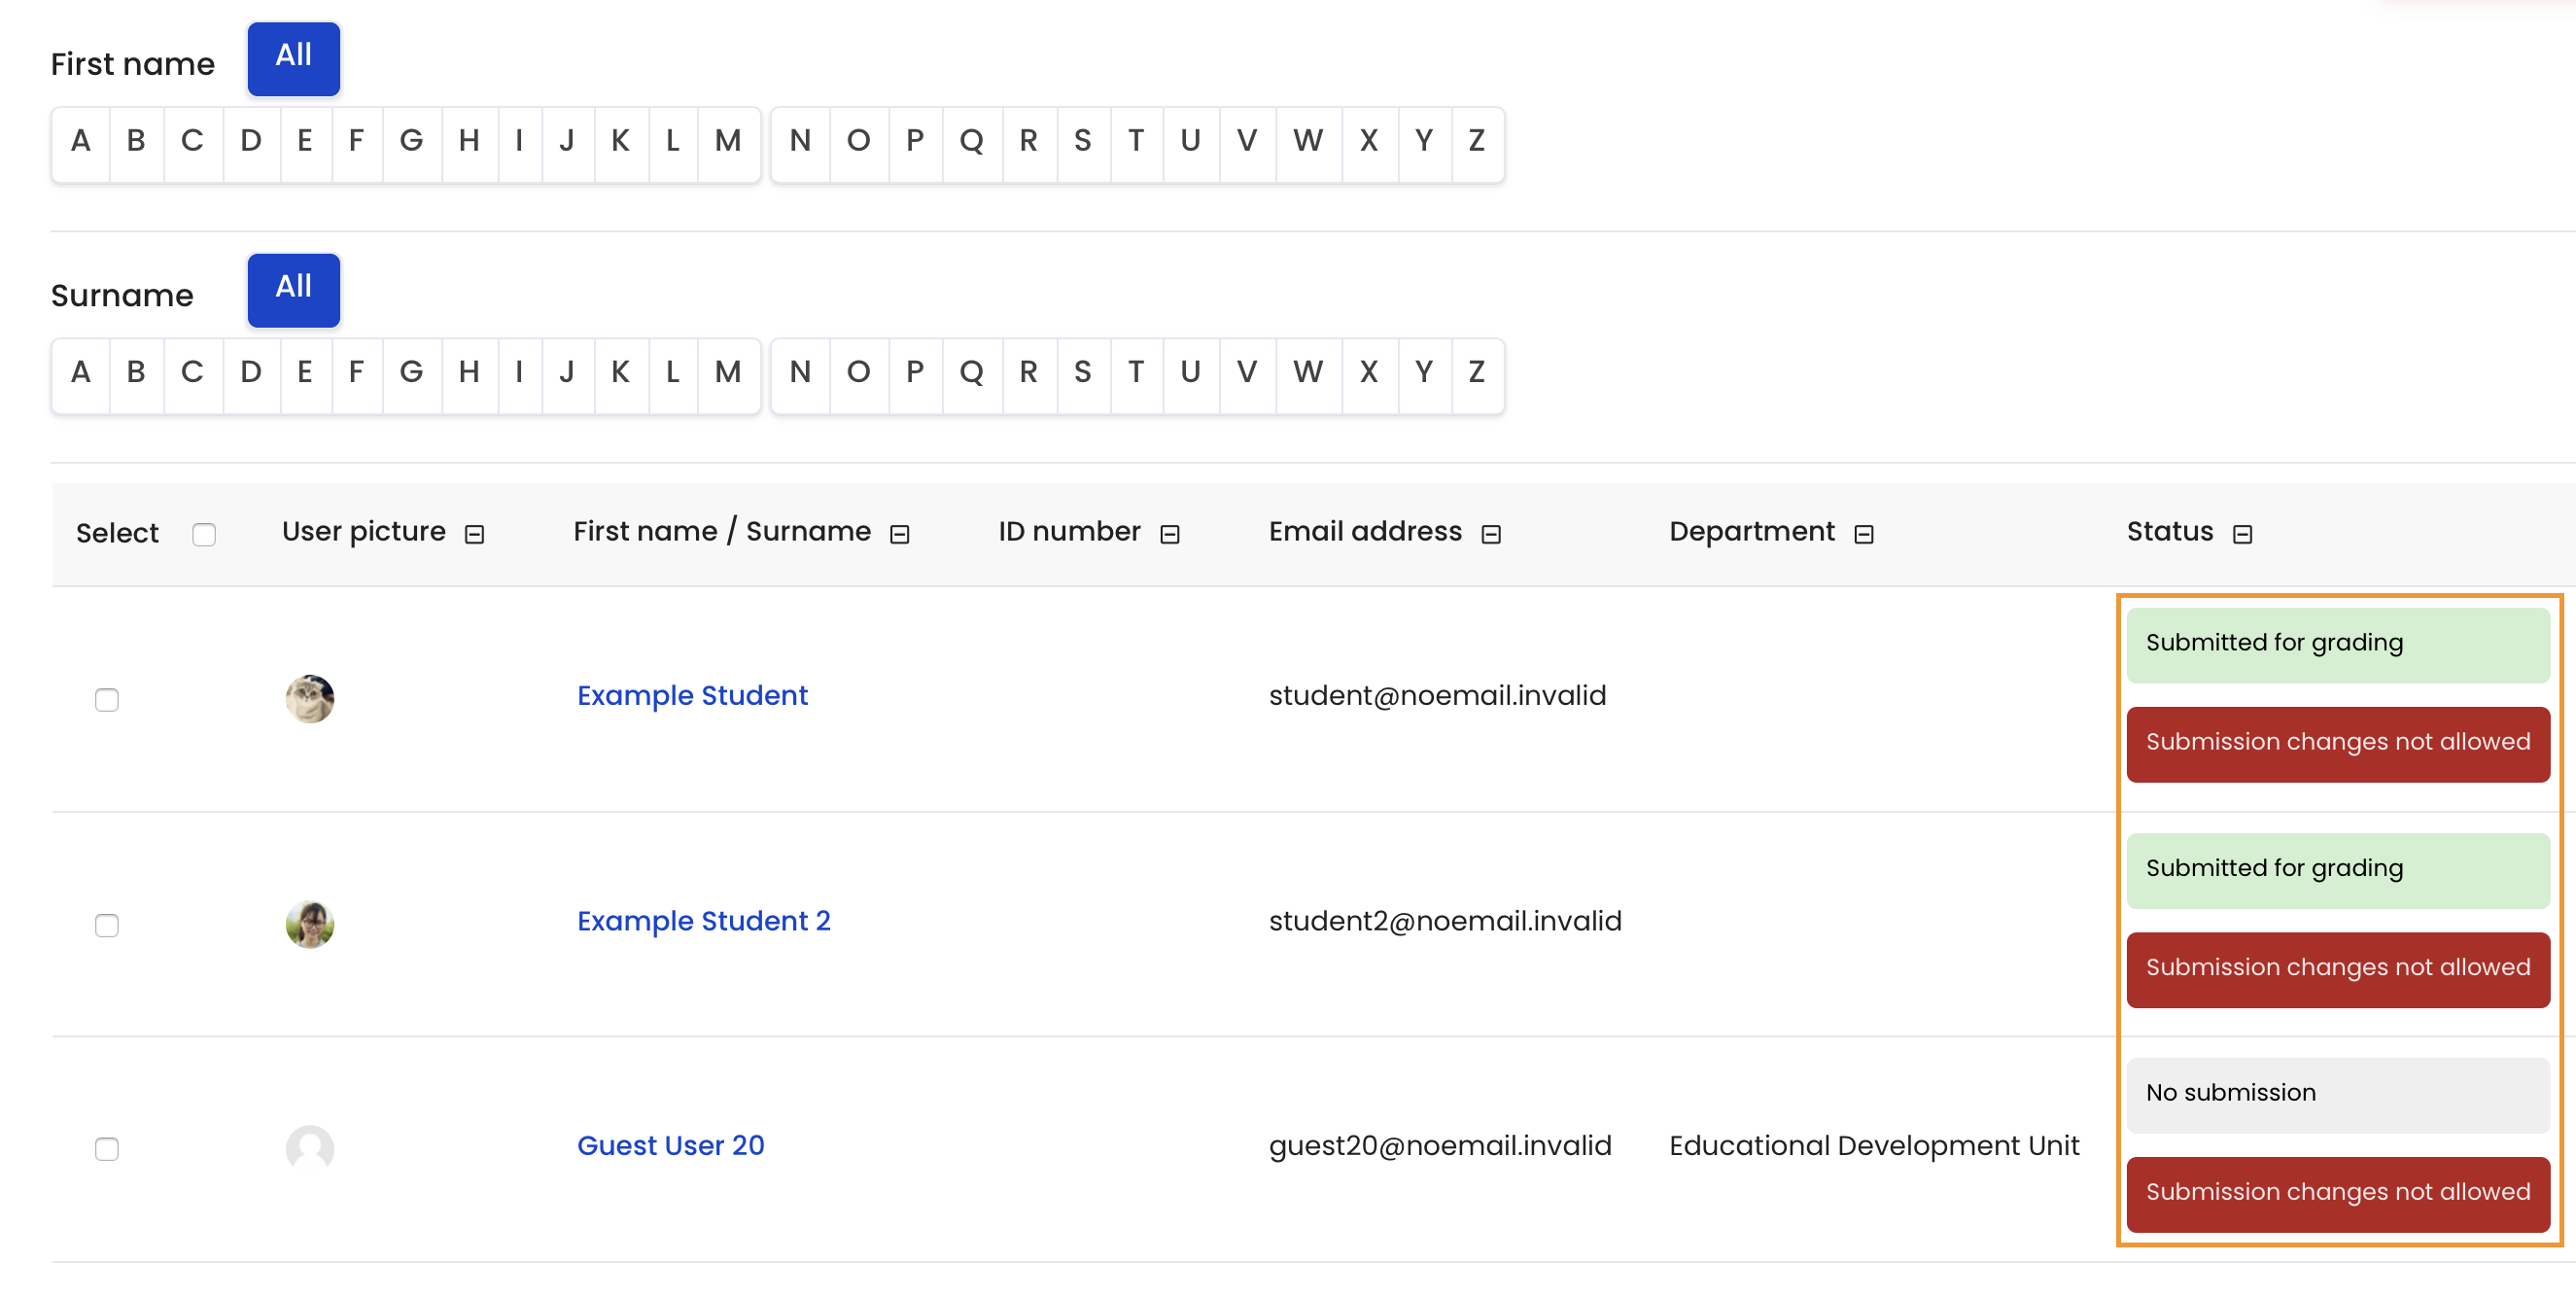Filter Surname by letter O
This screenshot has width=2576, height=1297.
(858, 375)
